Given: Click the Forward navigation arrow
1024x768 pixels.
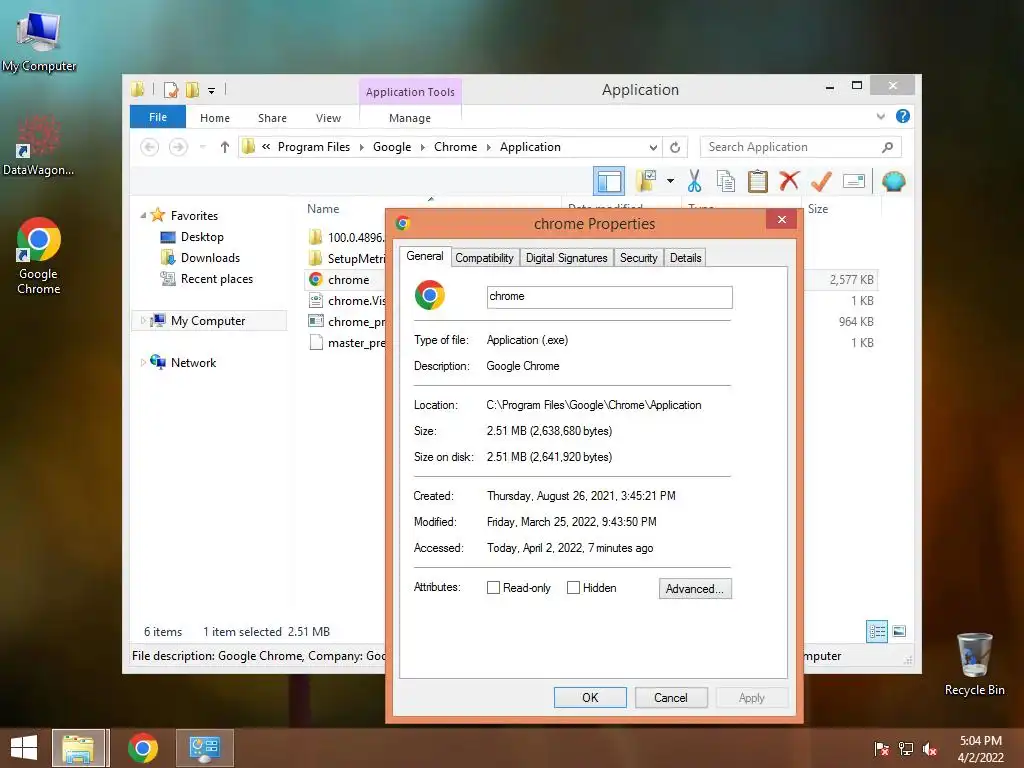Looking at the screenshot, I should coord(178,147).
